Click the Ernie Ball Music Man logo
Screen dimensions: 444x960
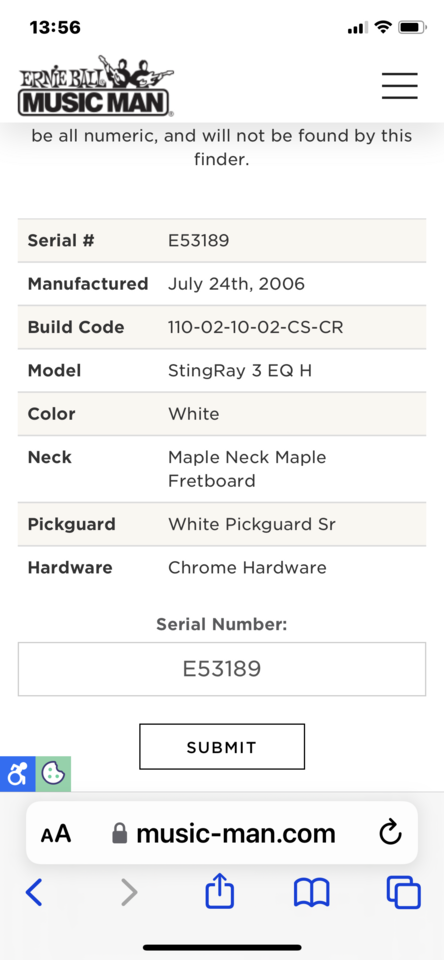96,86
